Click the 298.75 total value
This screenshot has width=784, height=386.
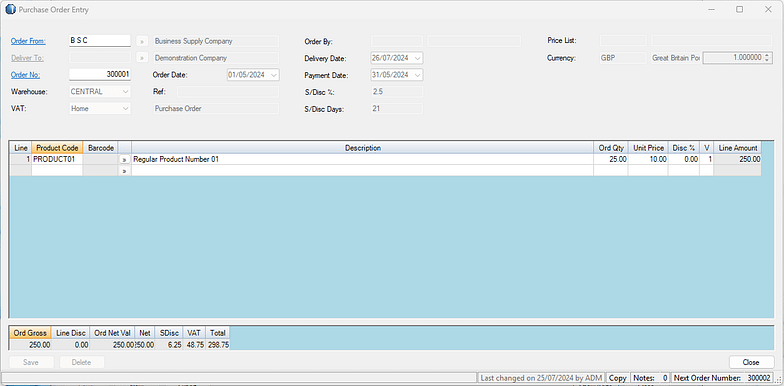coord(218,344)
